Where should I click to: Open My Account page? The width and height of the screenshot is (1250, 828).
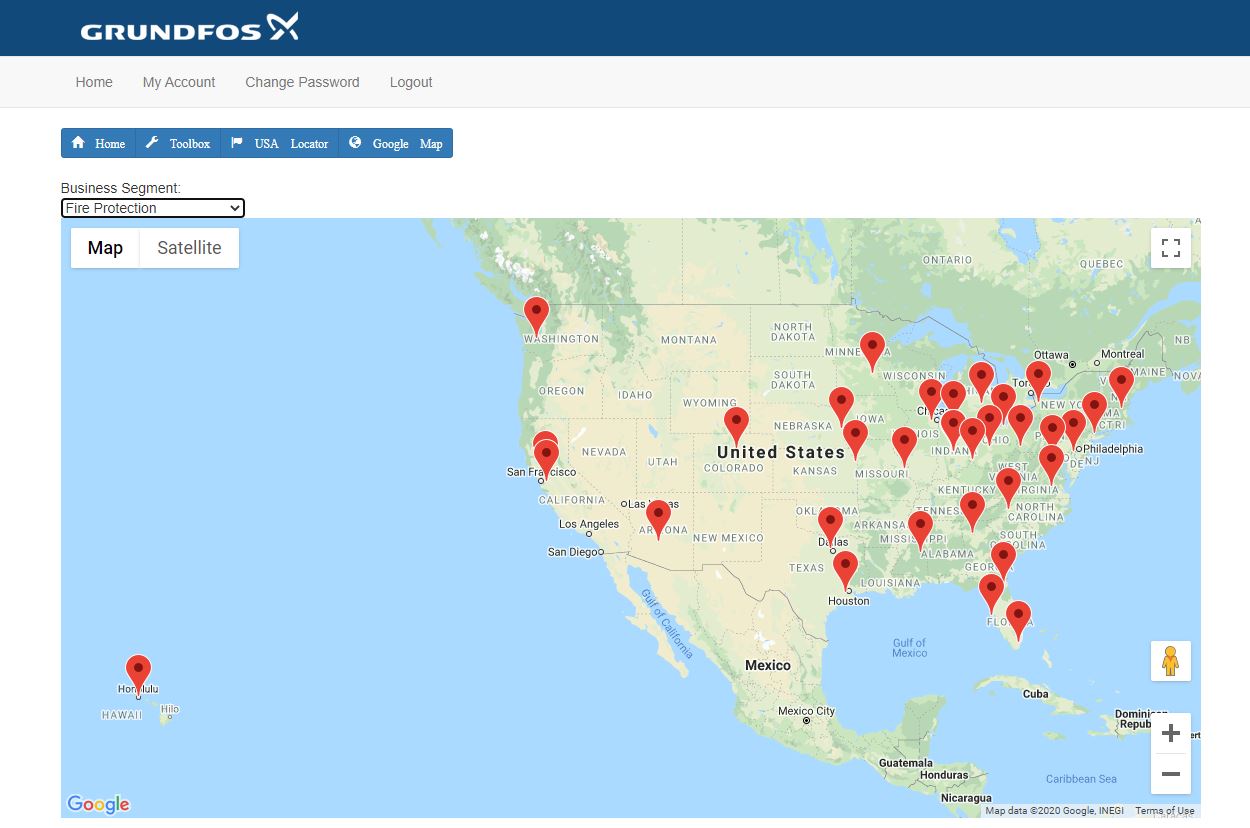(179, 82)
